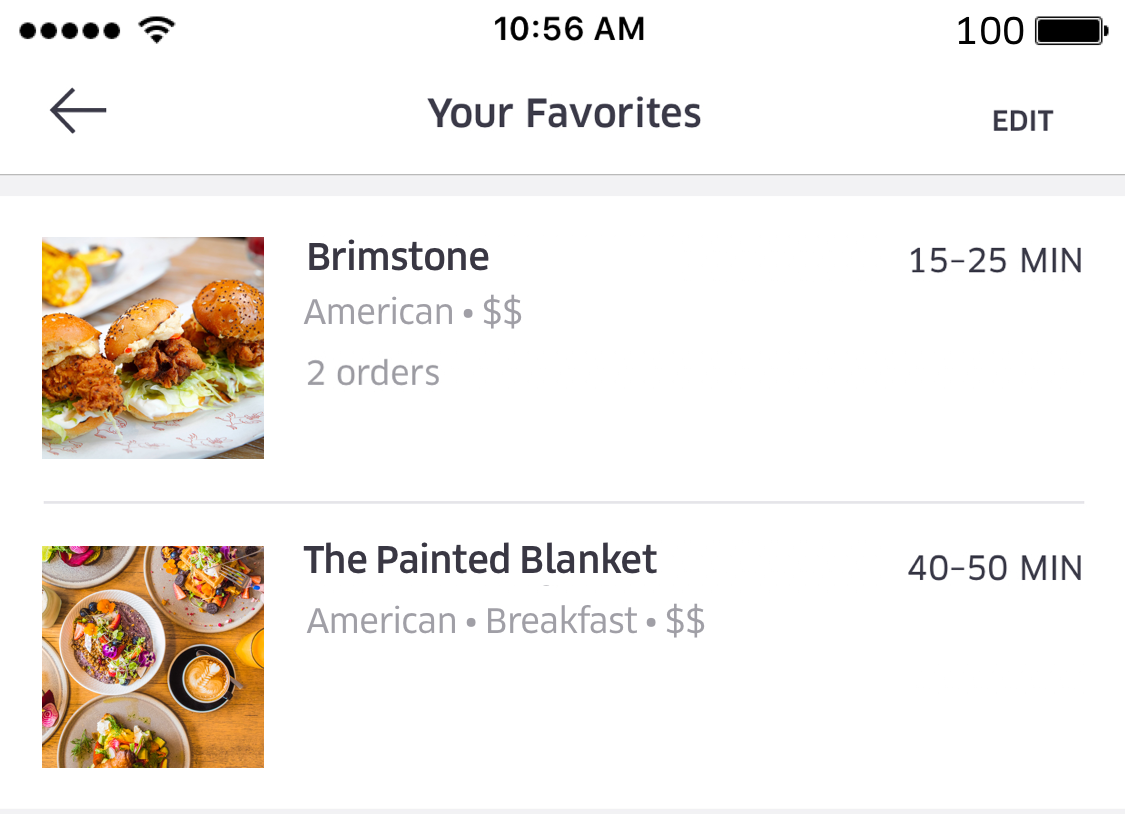Tap the 2 orders label under Brimstone
Screen dimensions: 1125x814
(x=373, y=373)
